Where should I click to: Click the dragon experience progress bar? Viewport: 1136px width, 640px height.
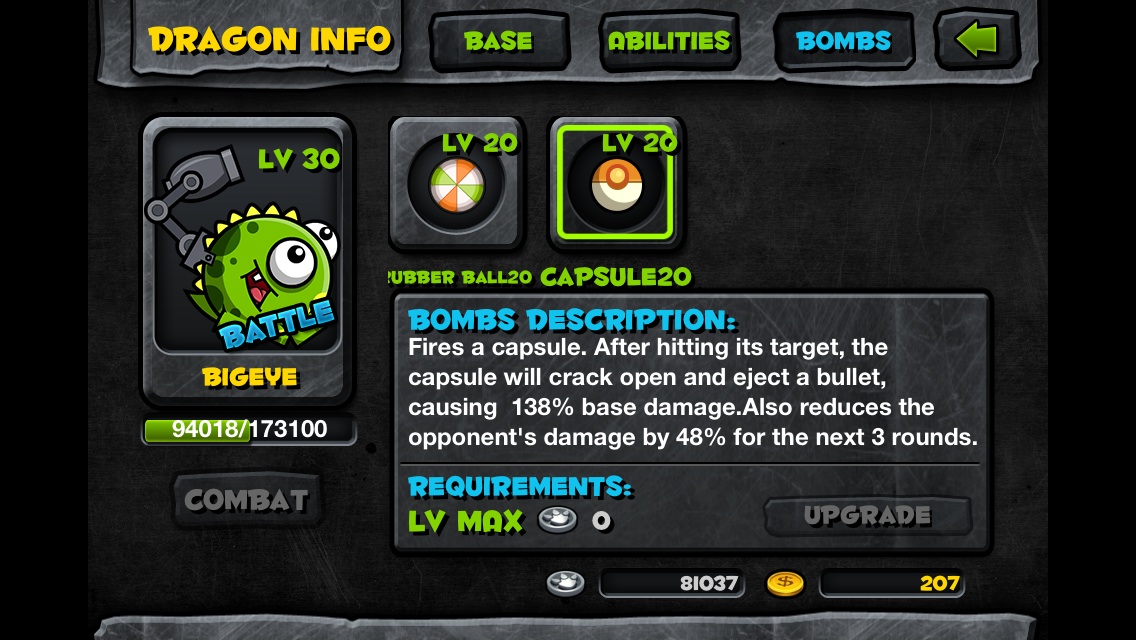click(248, 429)
